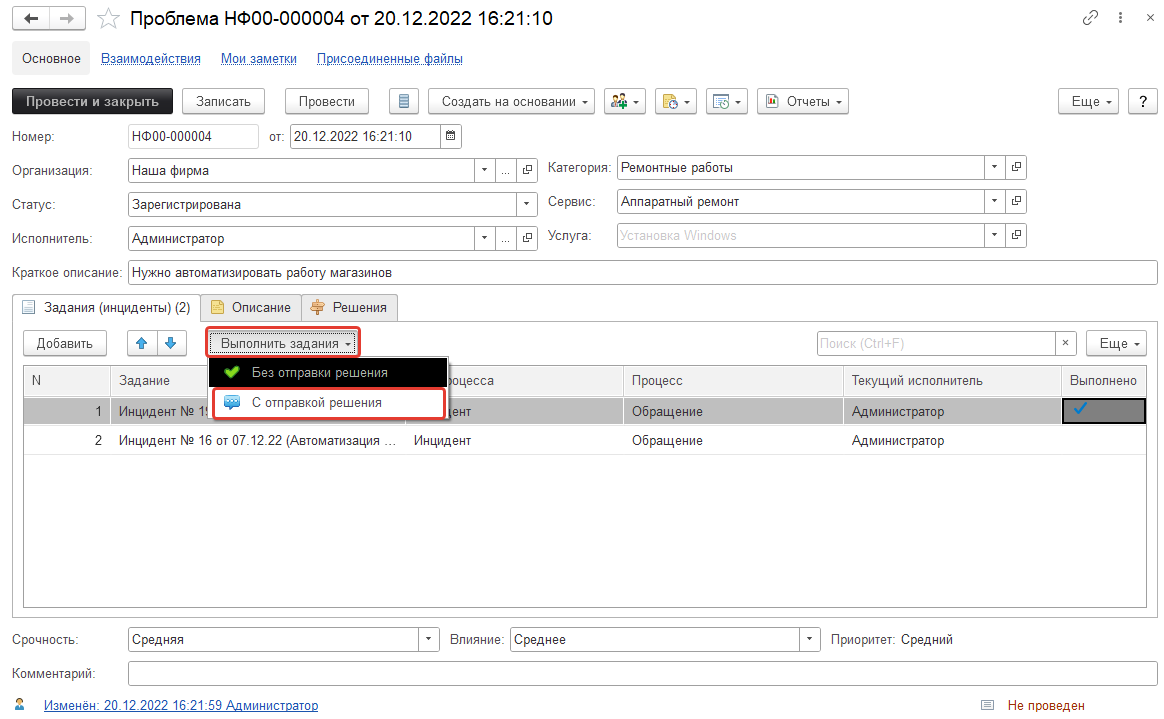Open the Срочность dropdown list

pos(429,639)
